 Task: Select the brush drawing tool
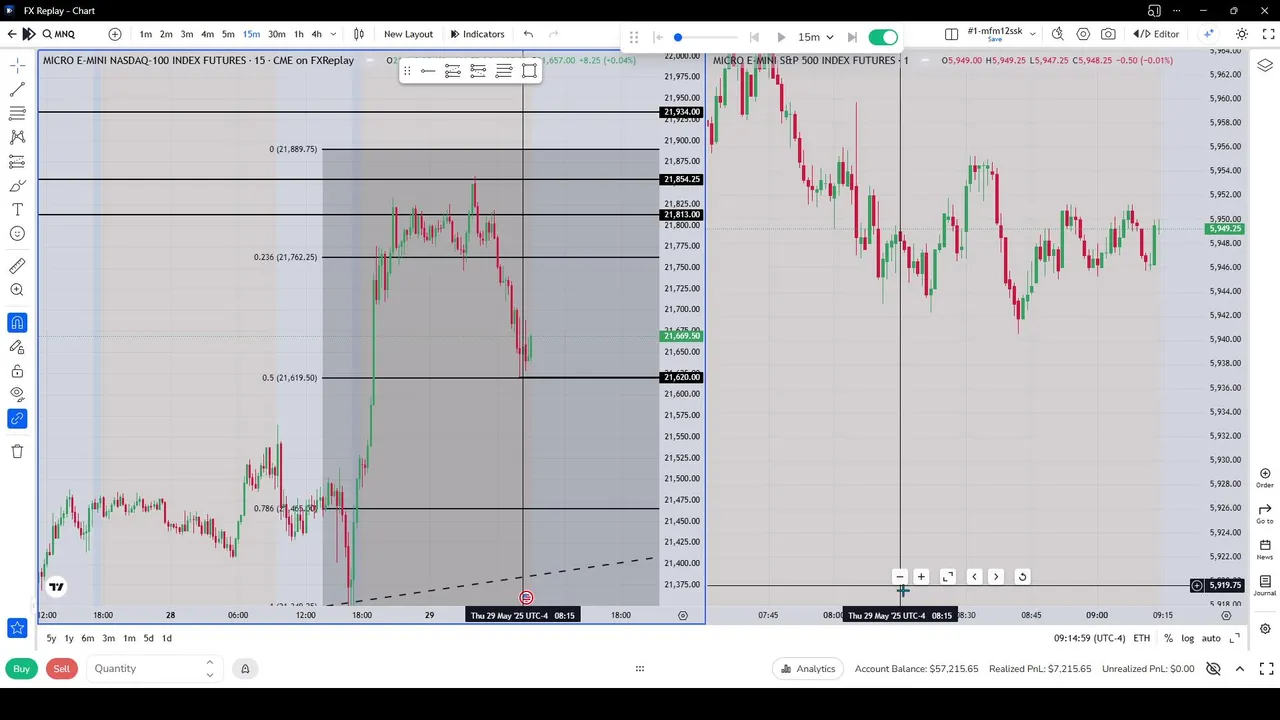click(17, 185)
